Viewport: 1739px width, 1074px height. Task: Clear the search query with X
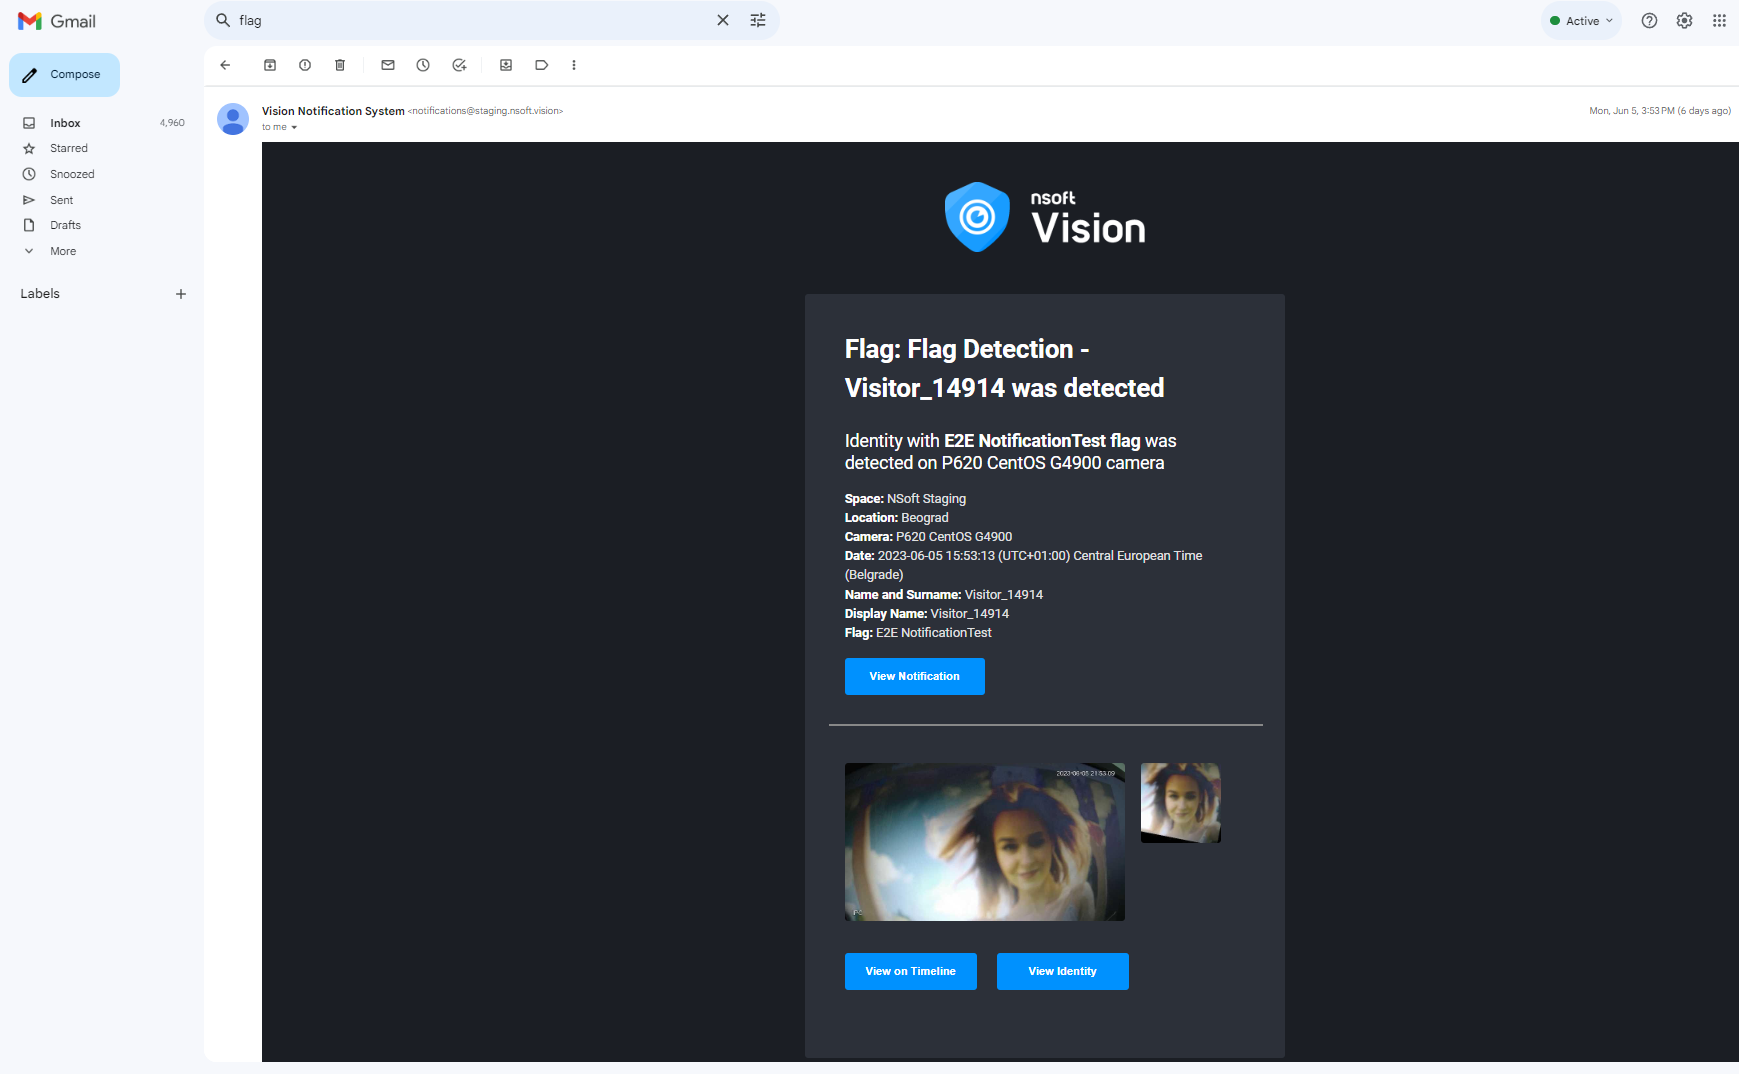[723, 20]
